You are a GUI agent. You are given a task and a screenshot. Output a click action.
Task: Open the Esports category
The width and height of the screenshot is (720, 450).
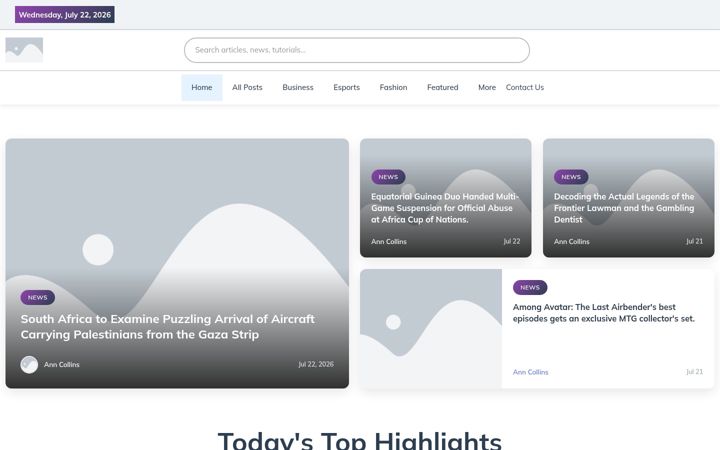346,87
